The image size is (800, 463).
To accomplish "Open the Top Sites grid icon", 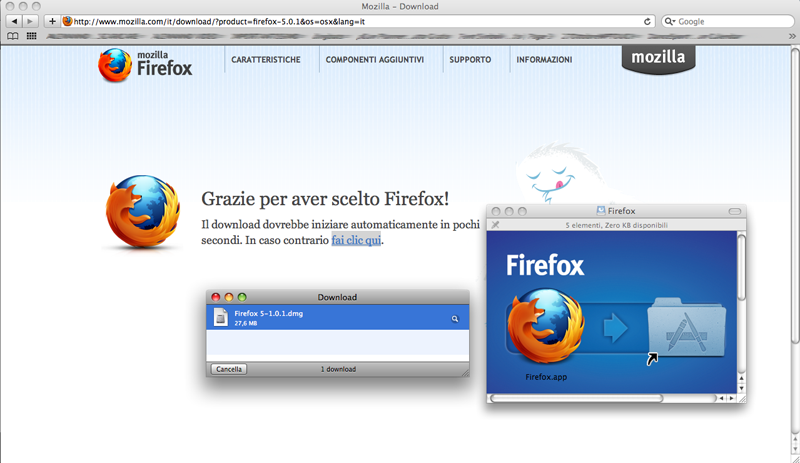I will (x=32, y=35).
